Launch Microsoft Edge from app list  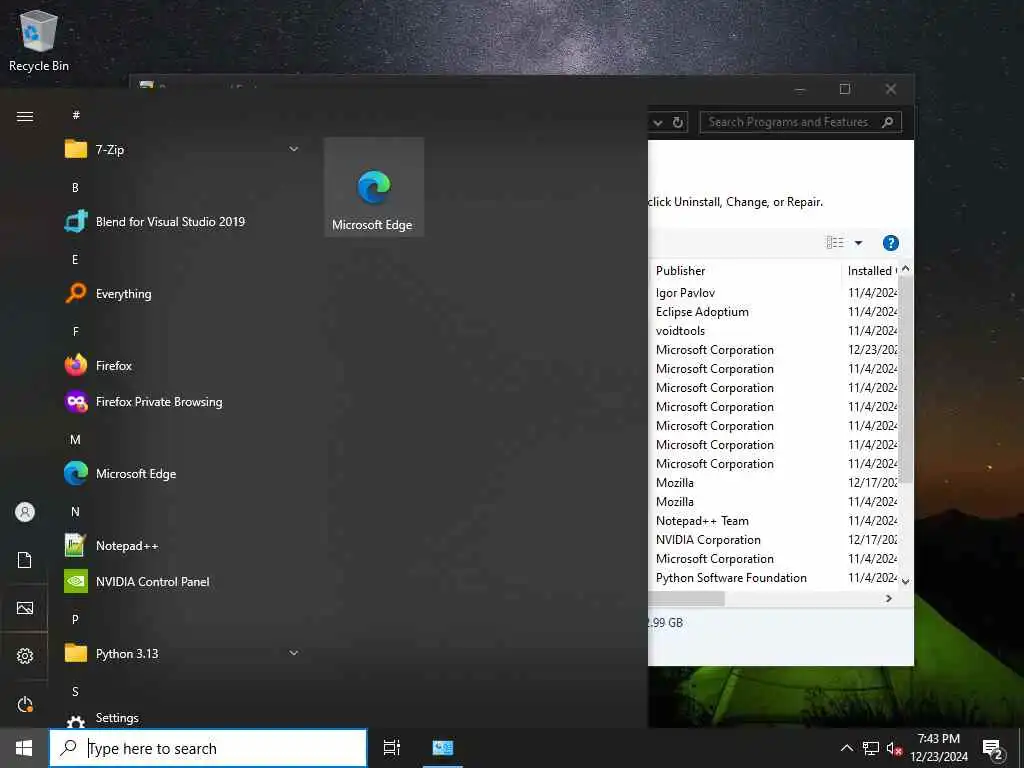[x=183, y=473]
